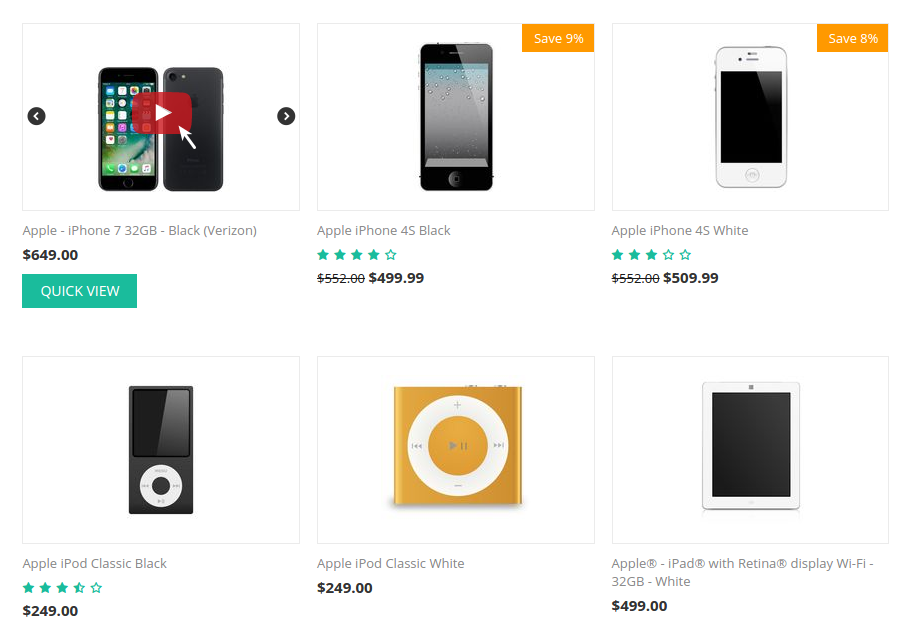This screenshot has width=909, height=644.
Task: Open the iPad with Retina display link
Action: tap(743, 572)
